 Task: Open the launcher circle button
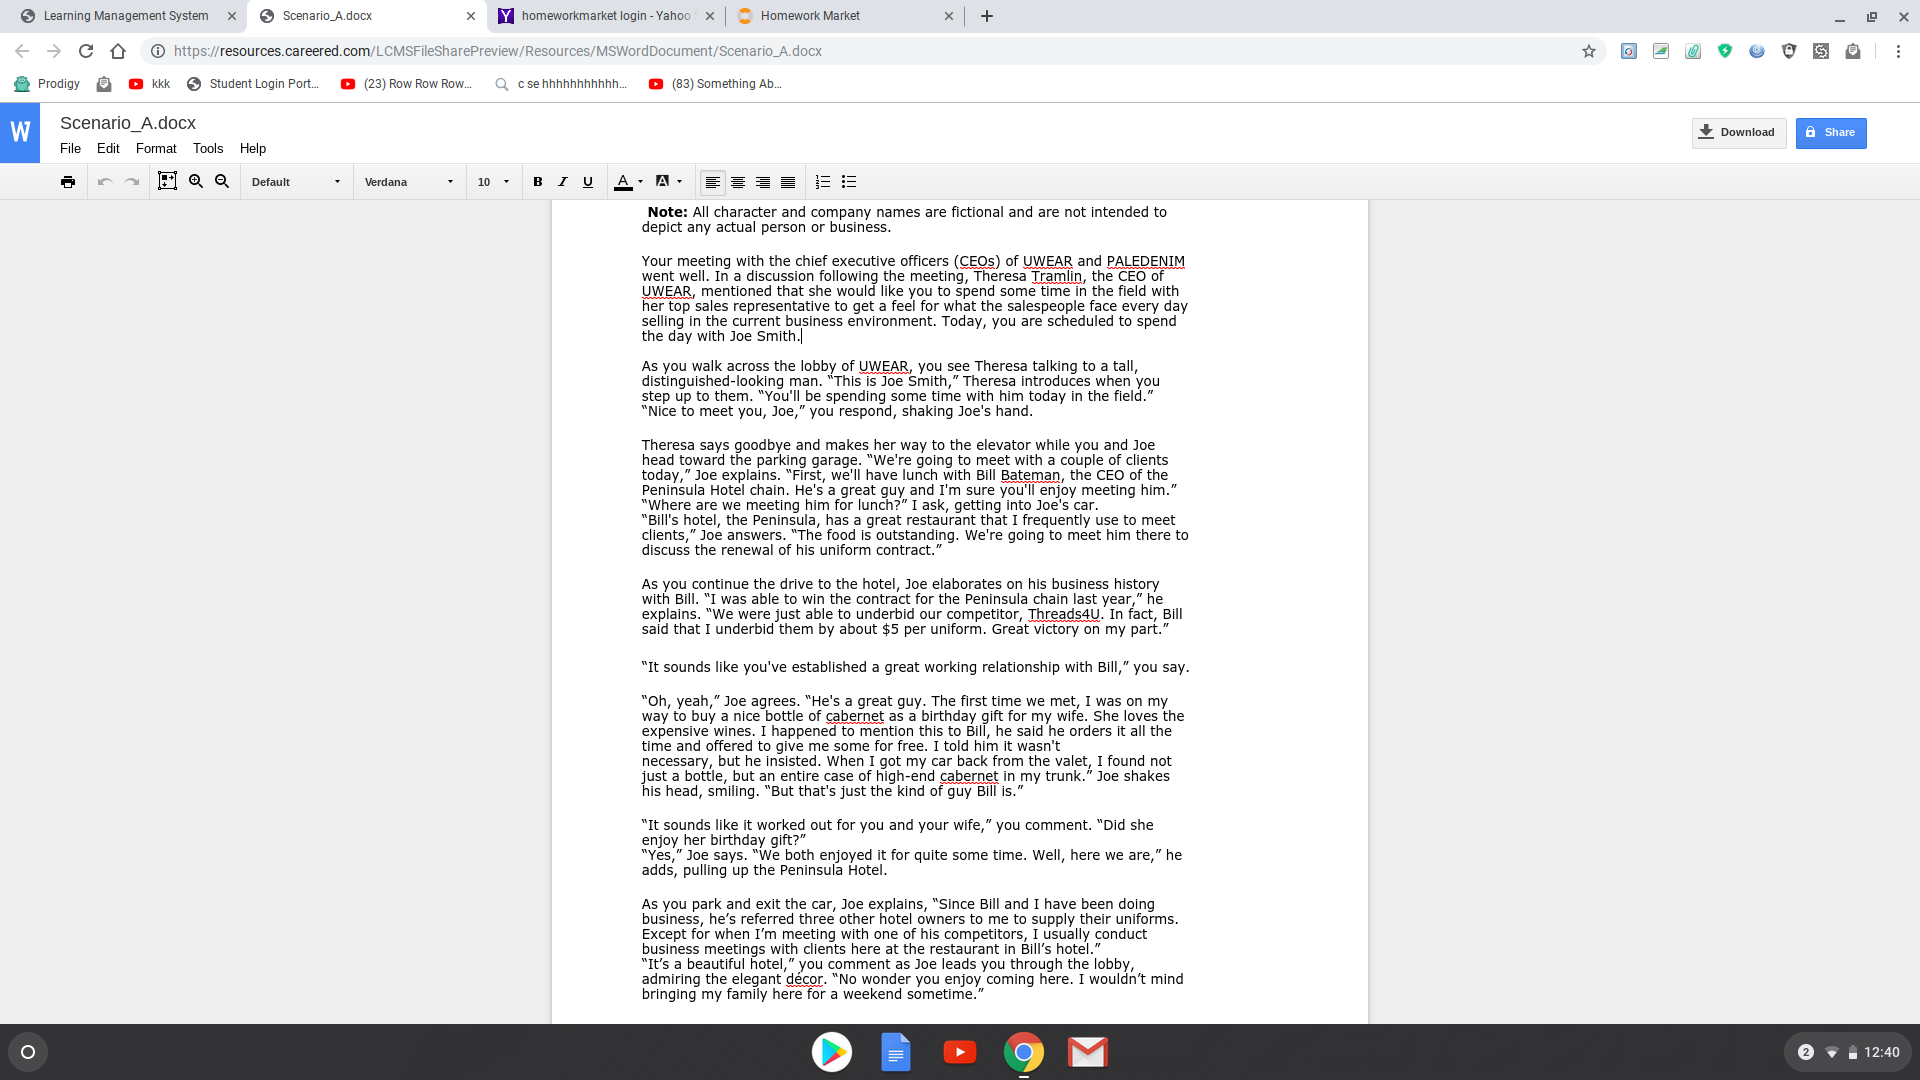pos(28,1052)
